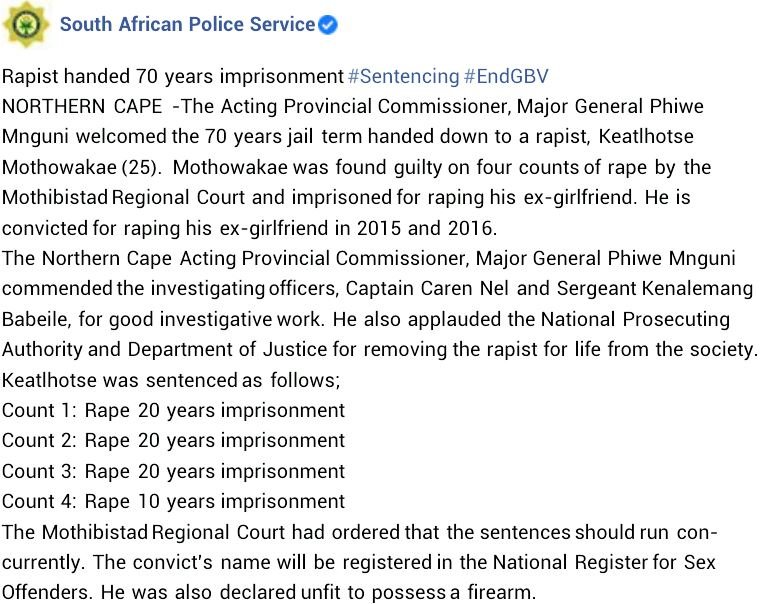Click 'Sergeant Kenalemang' in the post text
This screenshot has height=604, width=771.
tap(655, 288)
